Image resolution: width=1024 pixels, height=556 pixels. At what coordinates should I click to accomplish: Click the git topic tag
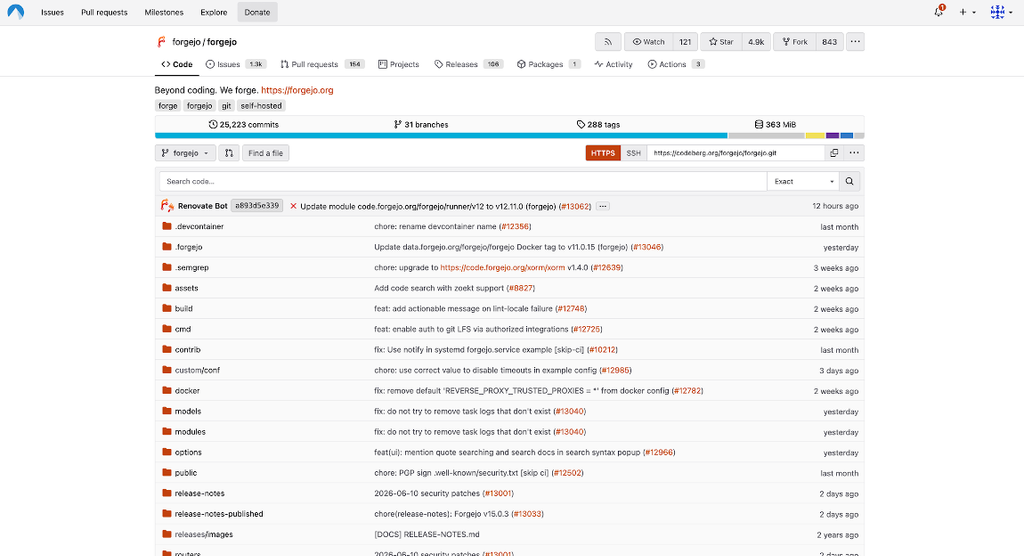tap(226, 106)
